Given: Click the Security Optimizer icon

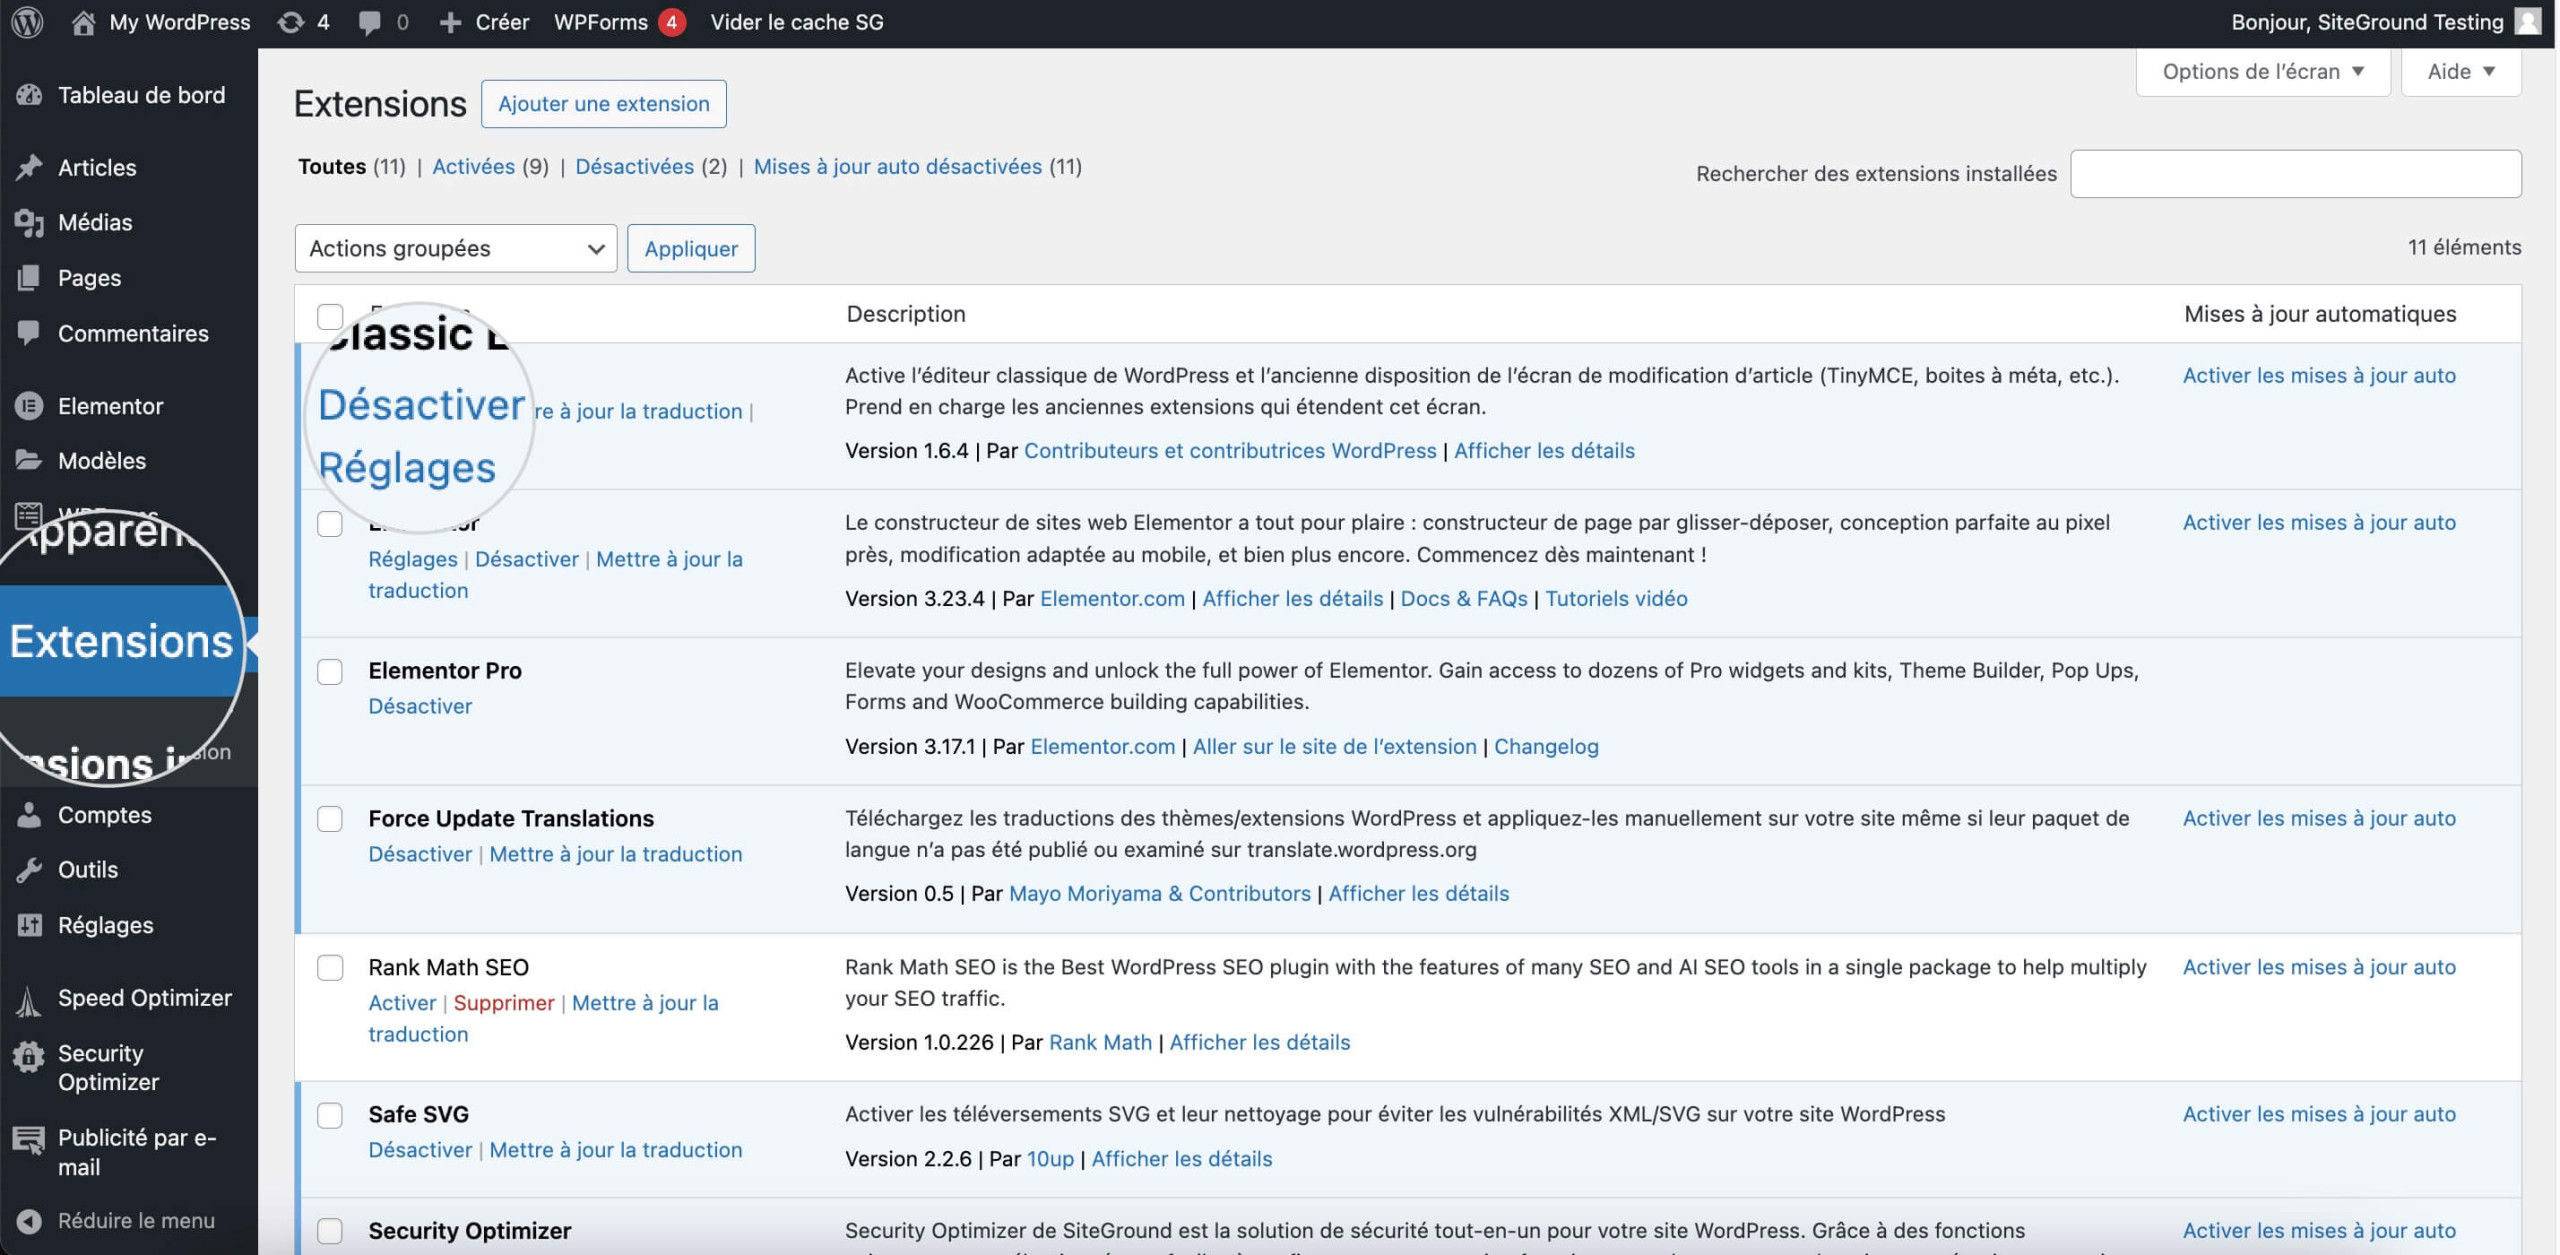Looking at the screenshot, I should tap(29, 1055).
